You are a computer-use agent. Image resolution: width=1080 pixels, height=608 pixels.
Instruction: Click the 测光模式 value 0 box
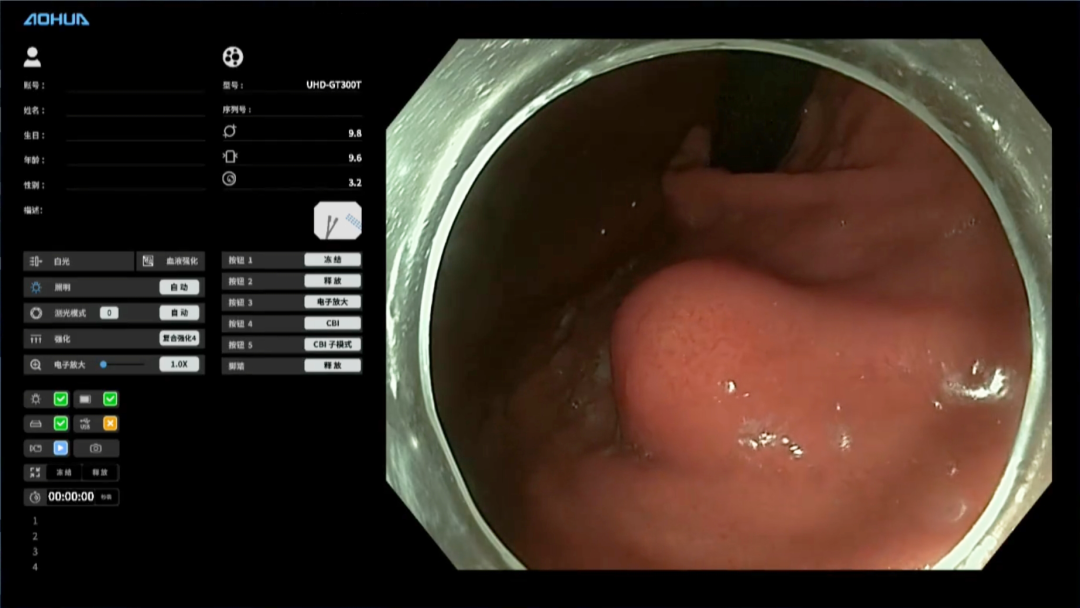tap(109, 313)
